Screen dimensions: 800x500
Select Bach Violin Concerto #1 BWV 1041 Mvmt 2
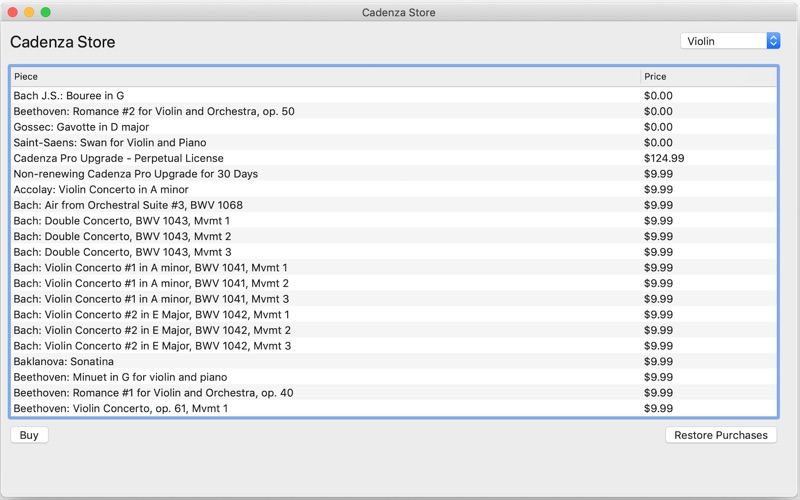tap(393, 283)
